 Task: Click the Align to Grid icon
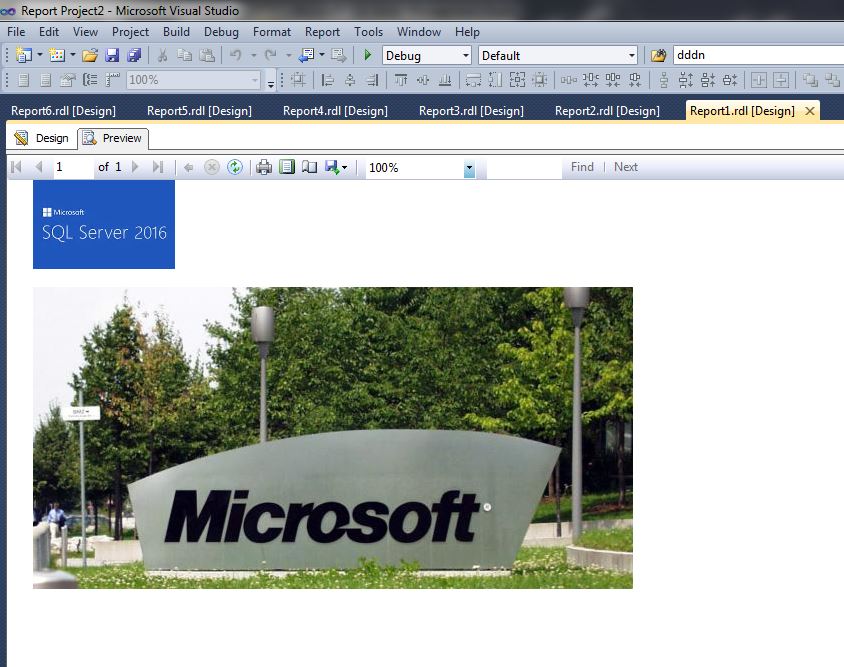298,80
